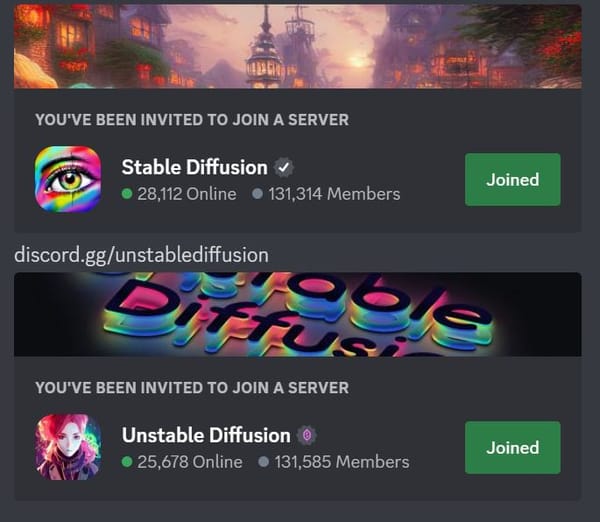The width and height of the screenshot is (600, 522).
Task: Open the Unstable Diffusion server name
Action: [206, 435]
